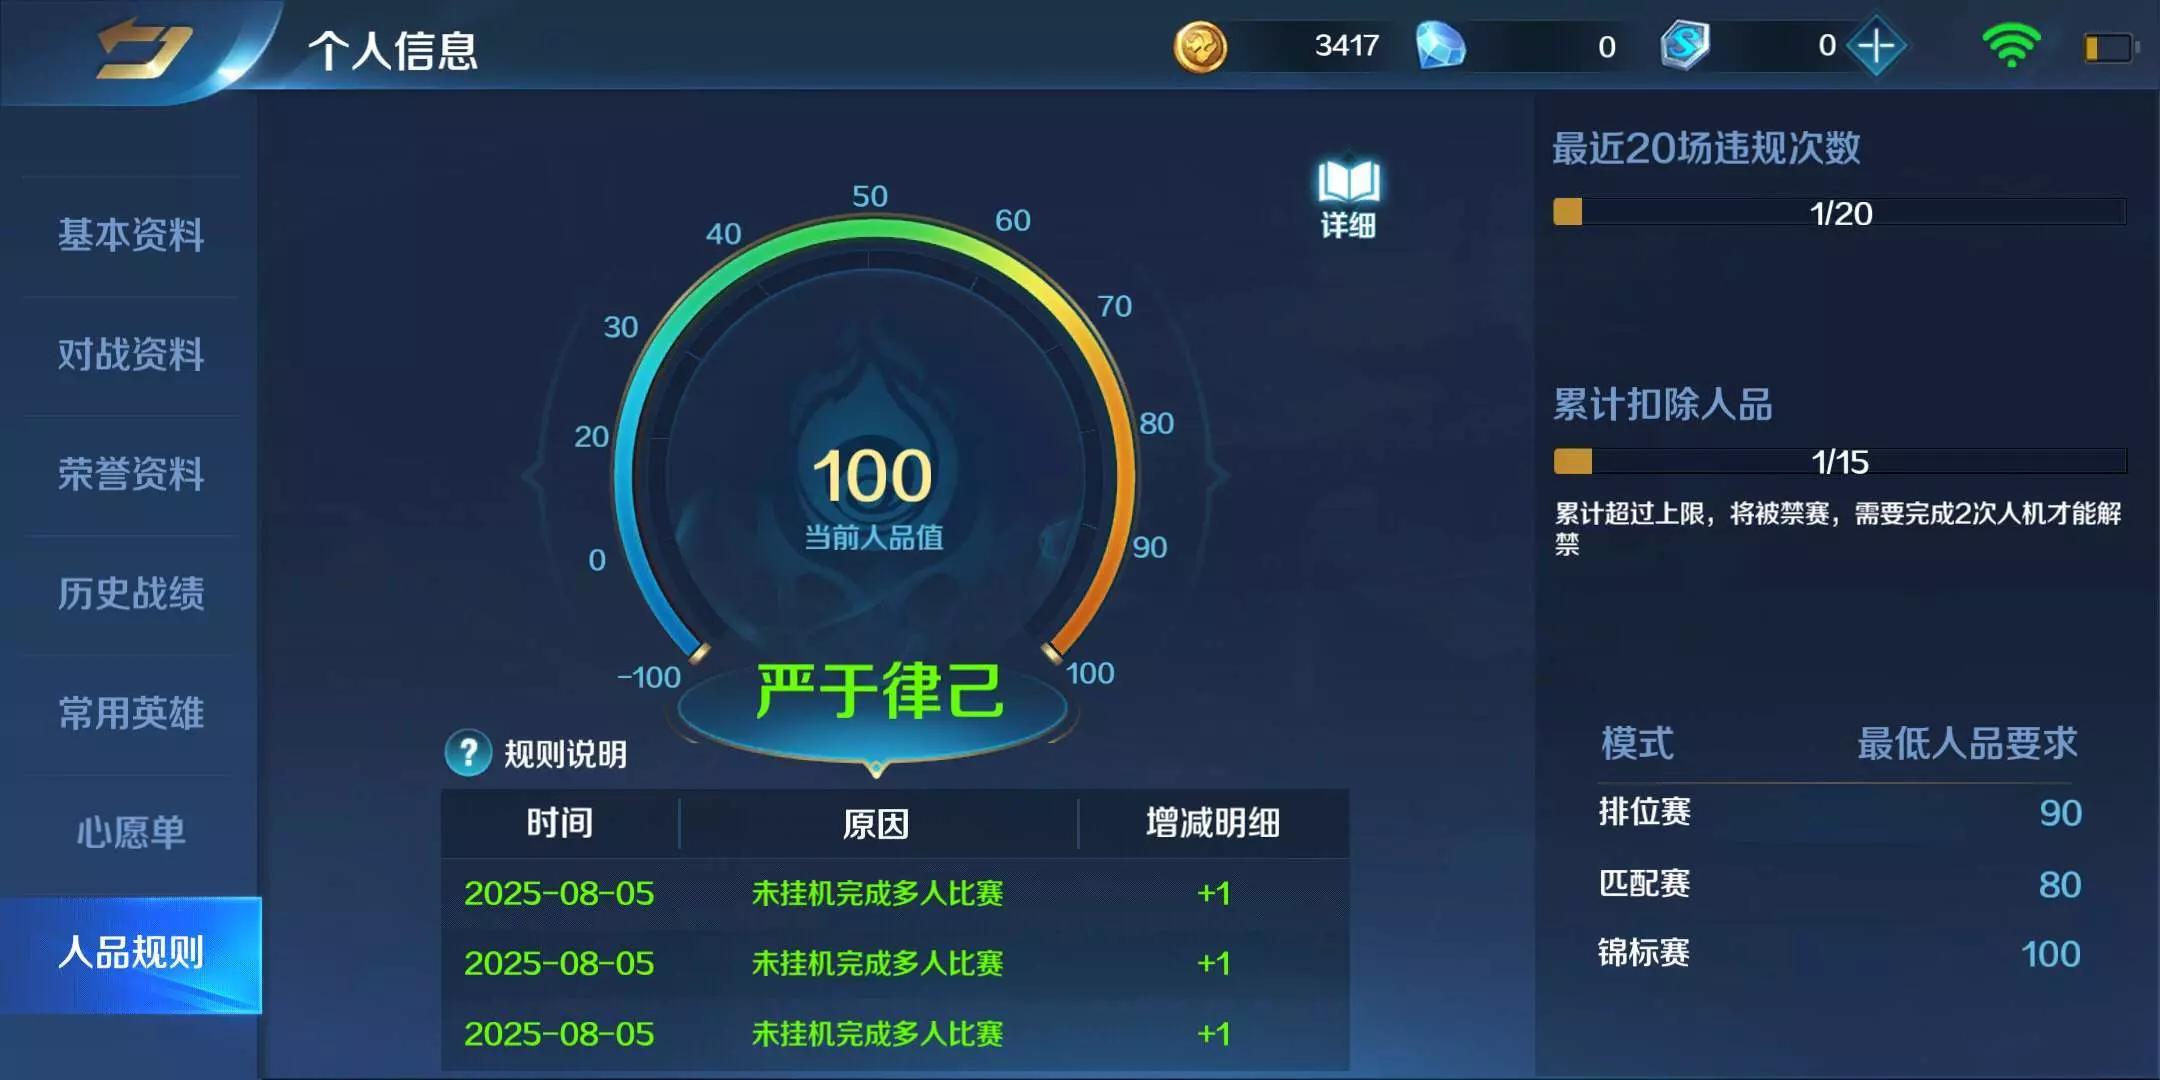
Task: Click the 累计扣除人品 progress bar
Action: pyautogui.click(x=1838, y=461)
